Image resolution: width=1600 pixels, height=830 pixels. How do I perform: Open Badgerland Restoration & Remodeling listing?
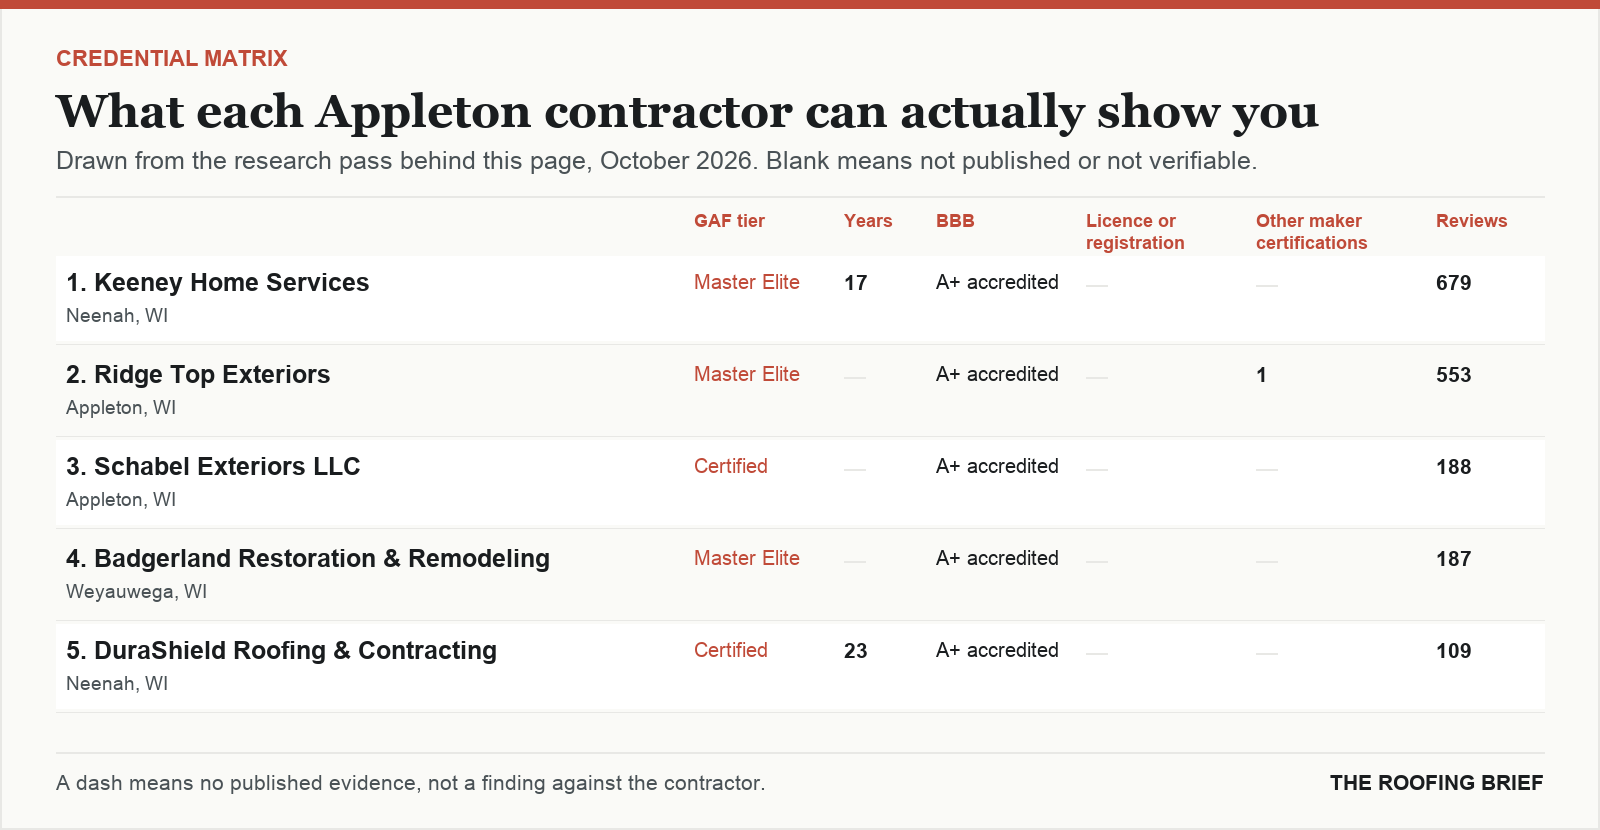click(308, 559)
